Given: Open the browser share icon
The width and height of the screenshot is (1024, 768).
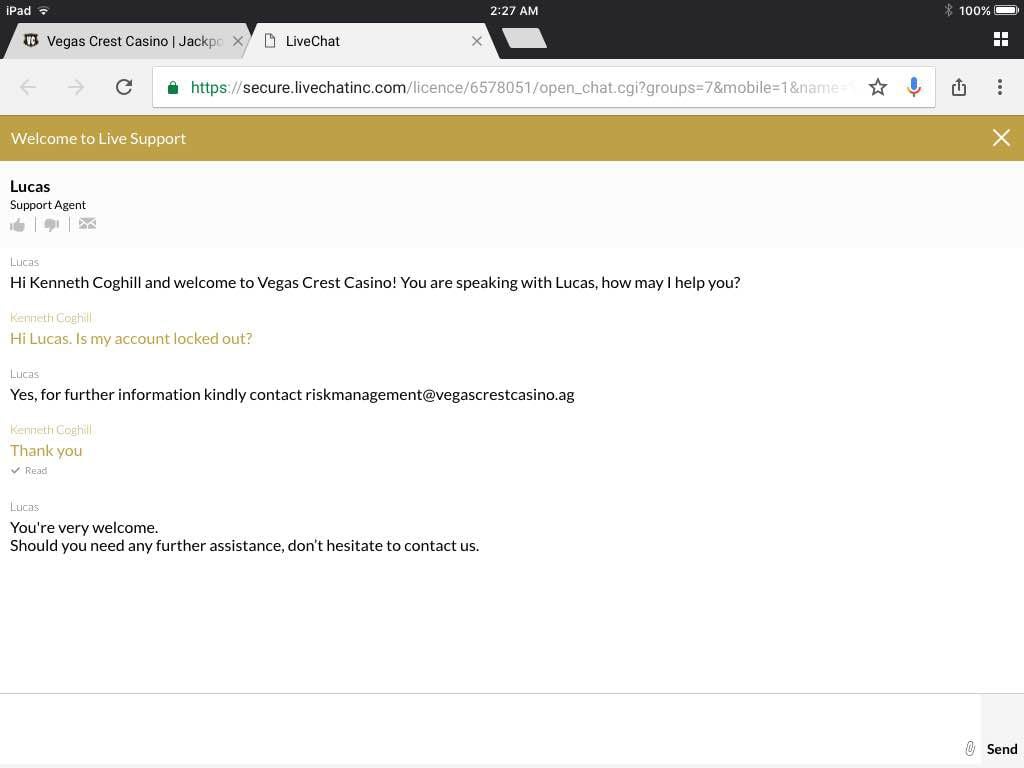Looking at the screenshot, I should 959,87.
